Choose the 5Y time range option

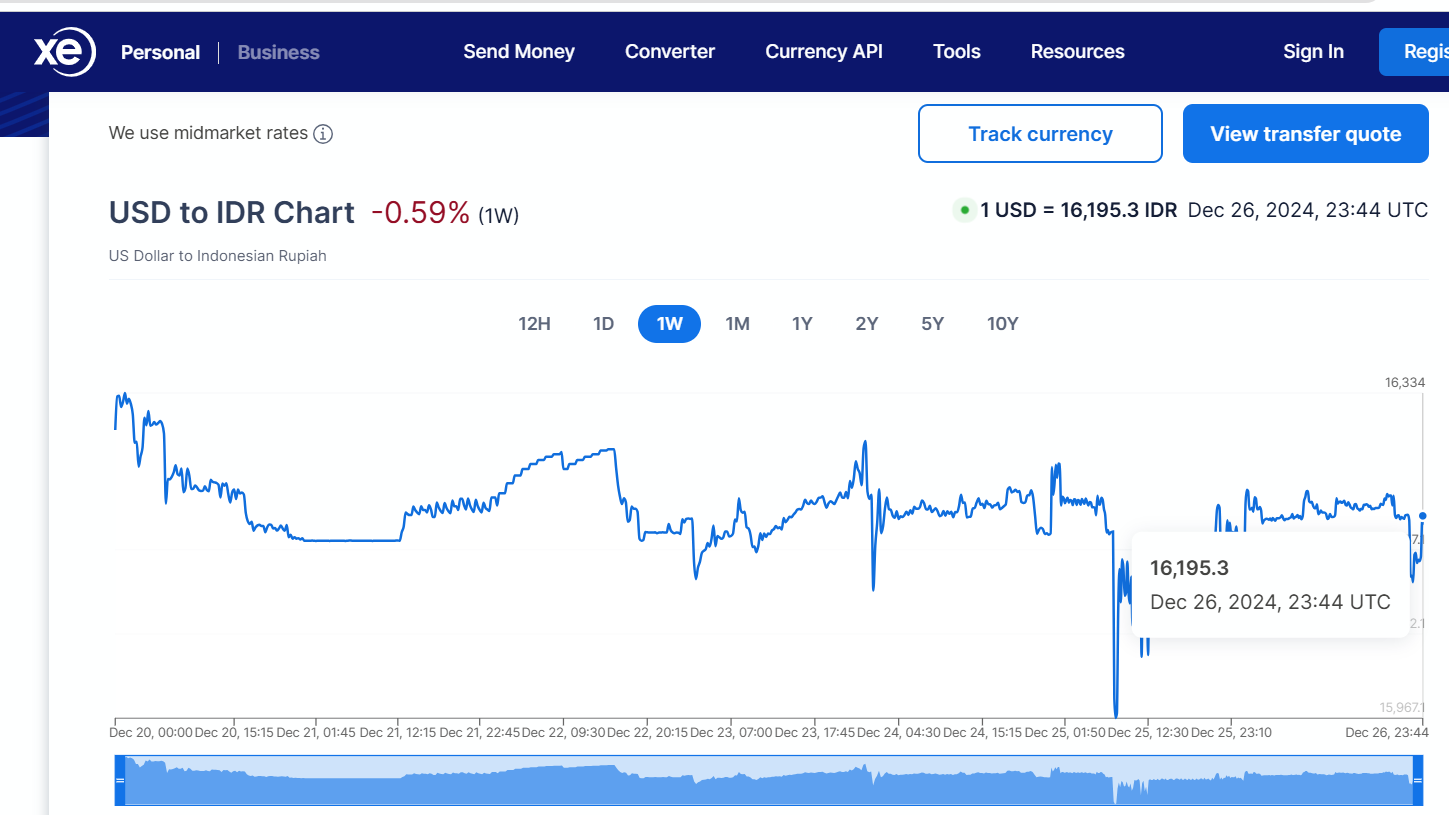point(932,324)
